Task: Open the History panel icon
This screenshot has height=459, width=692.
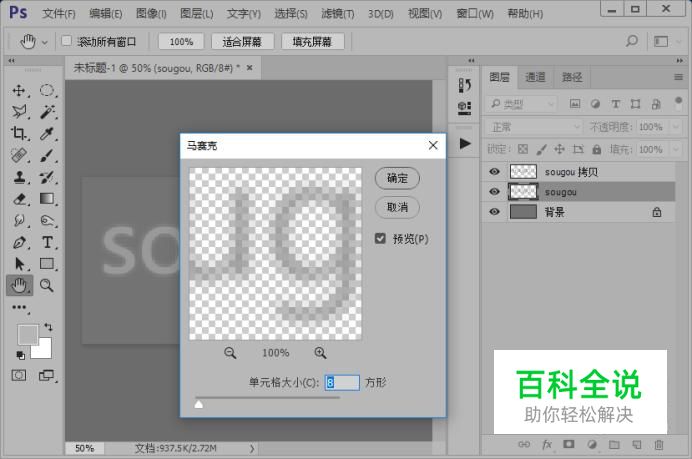Action: [464, 85]
